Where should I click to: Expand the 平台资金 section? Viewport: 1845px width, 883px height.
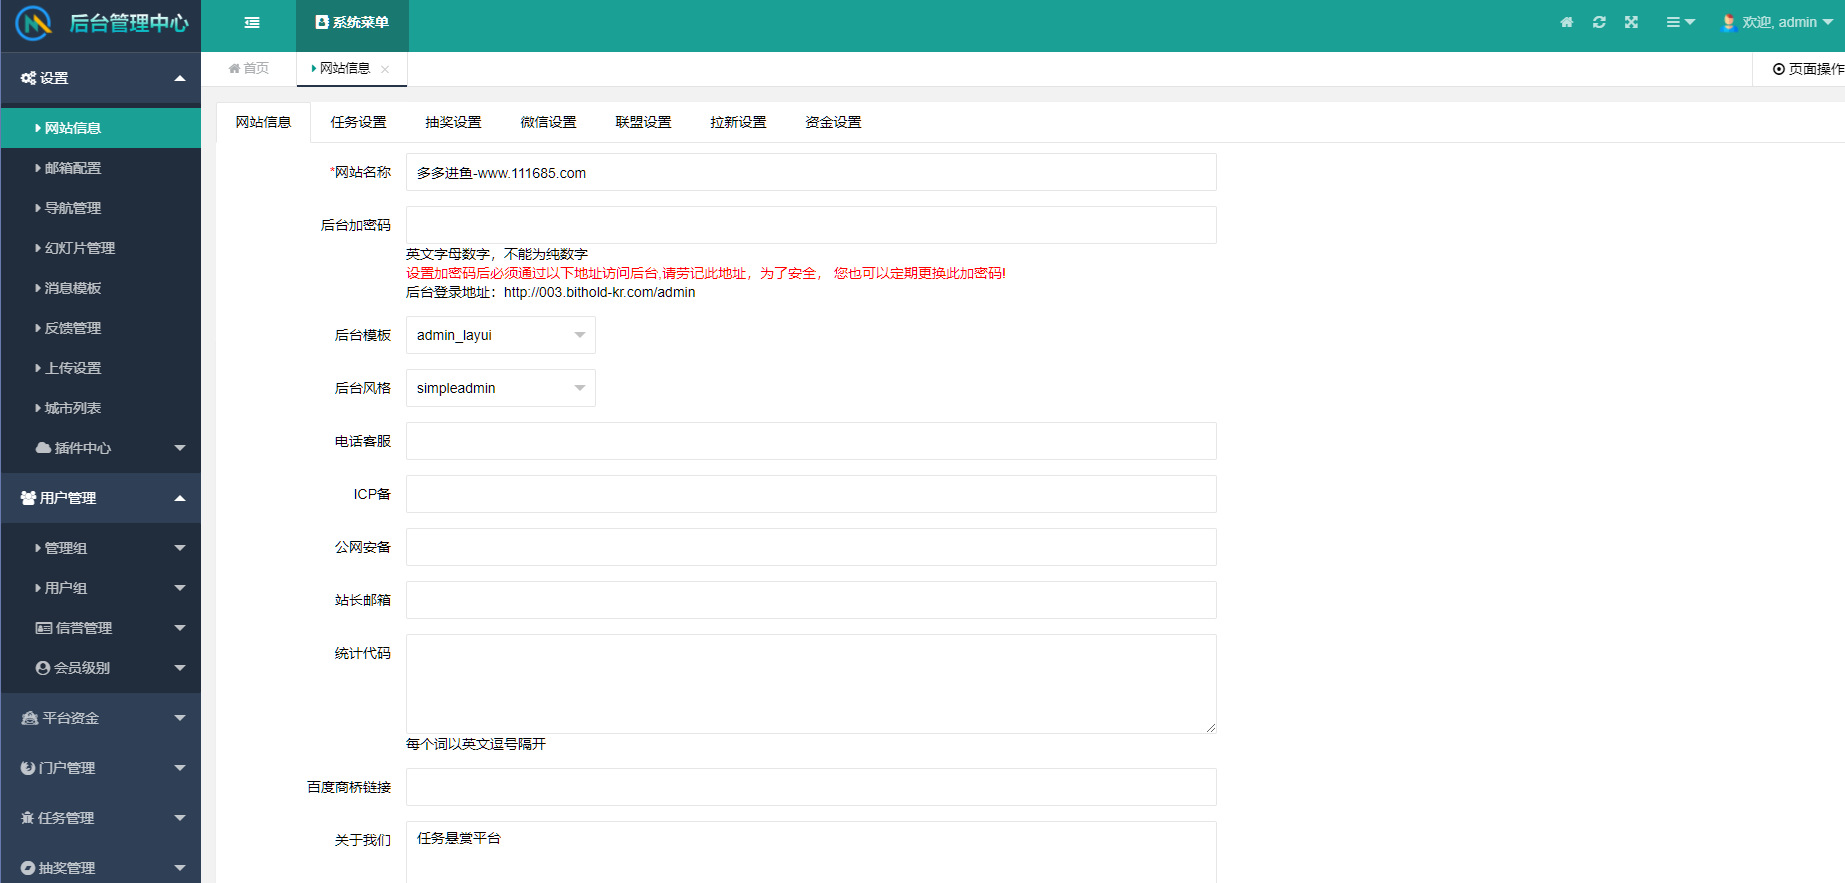click(100, 718)
